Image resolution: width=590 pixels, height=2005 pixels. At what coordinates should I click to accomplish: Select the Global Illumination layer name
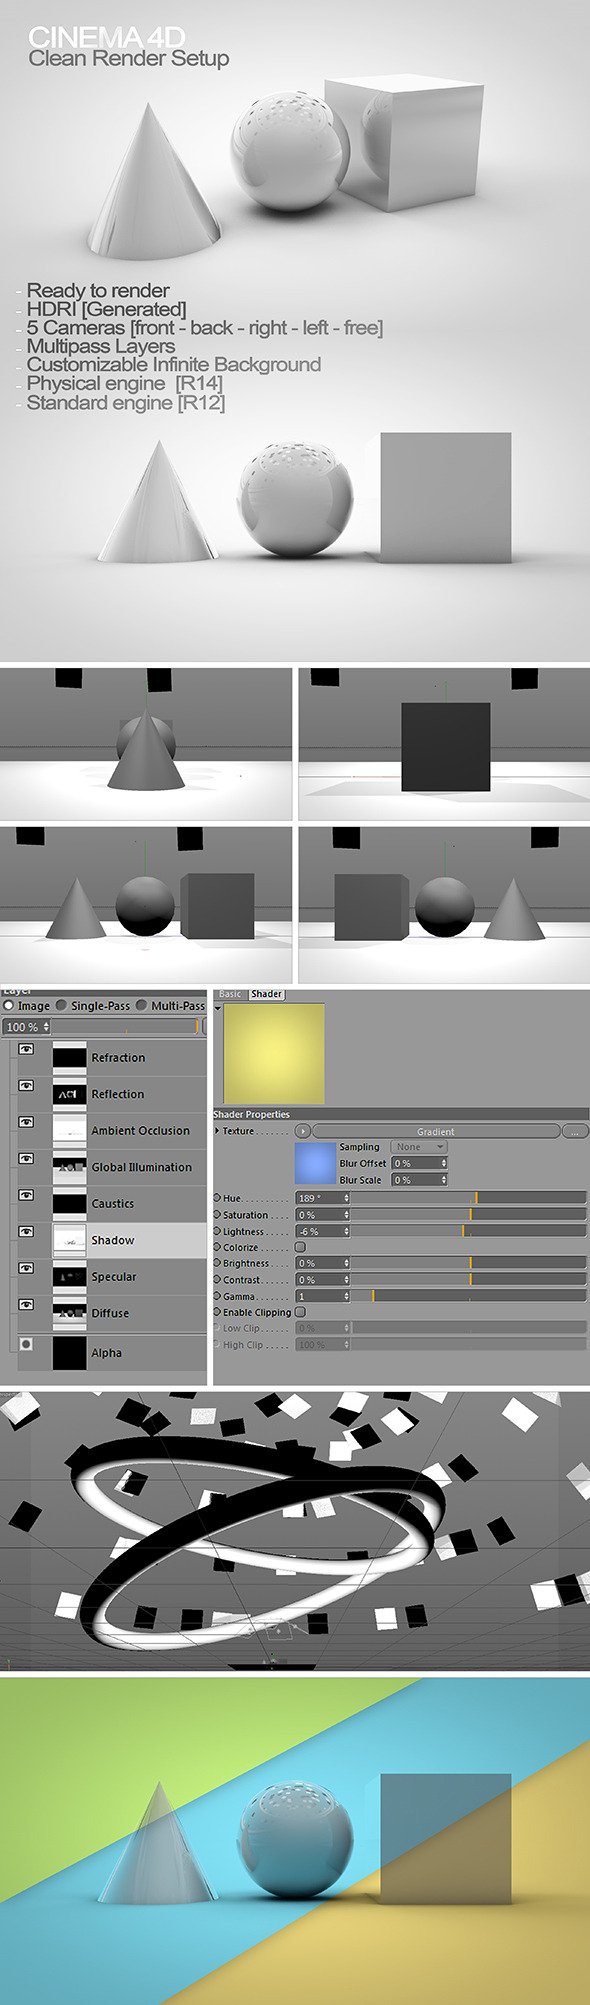click(141, 1167)
